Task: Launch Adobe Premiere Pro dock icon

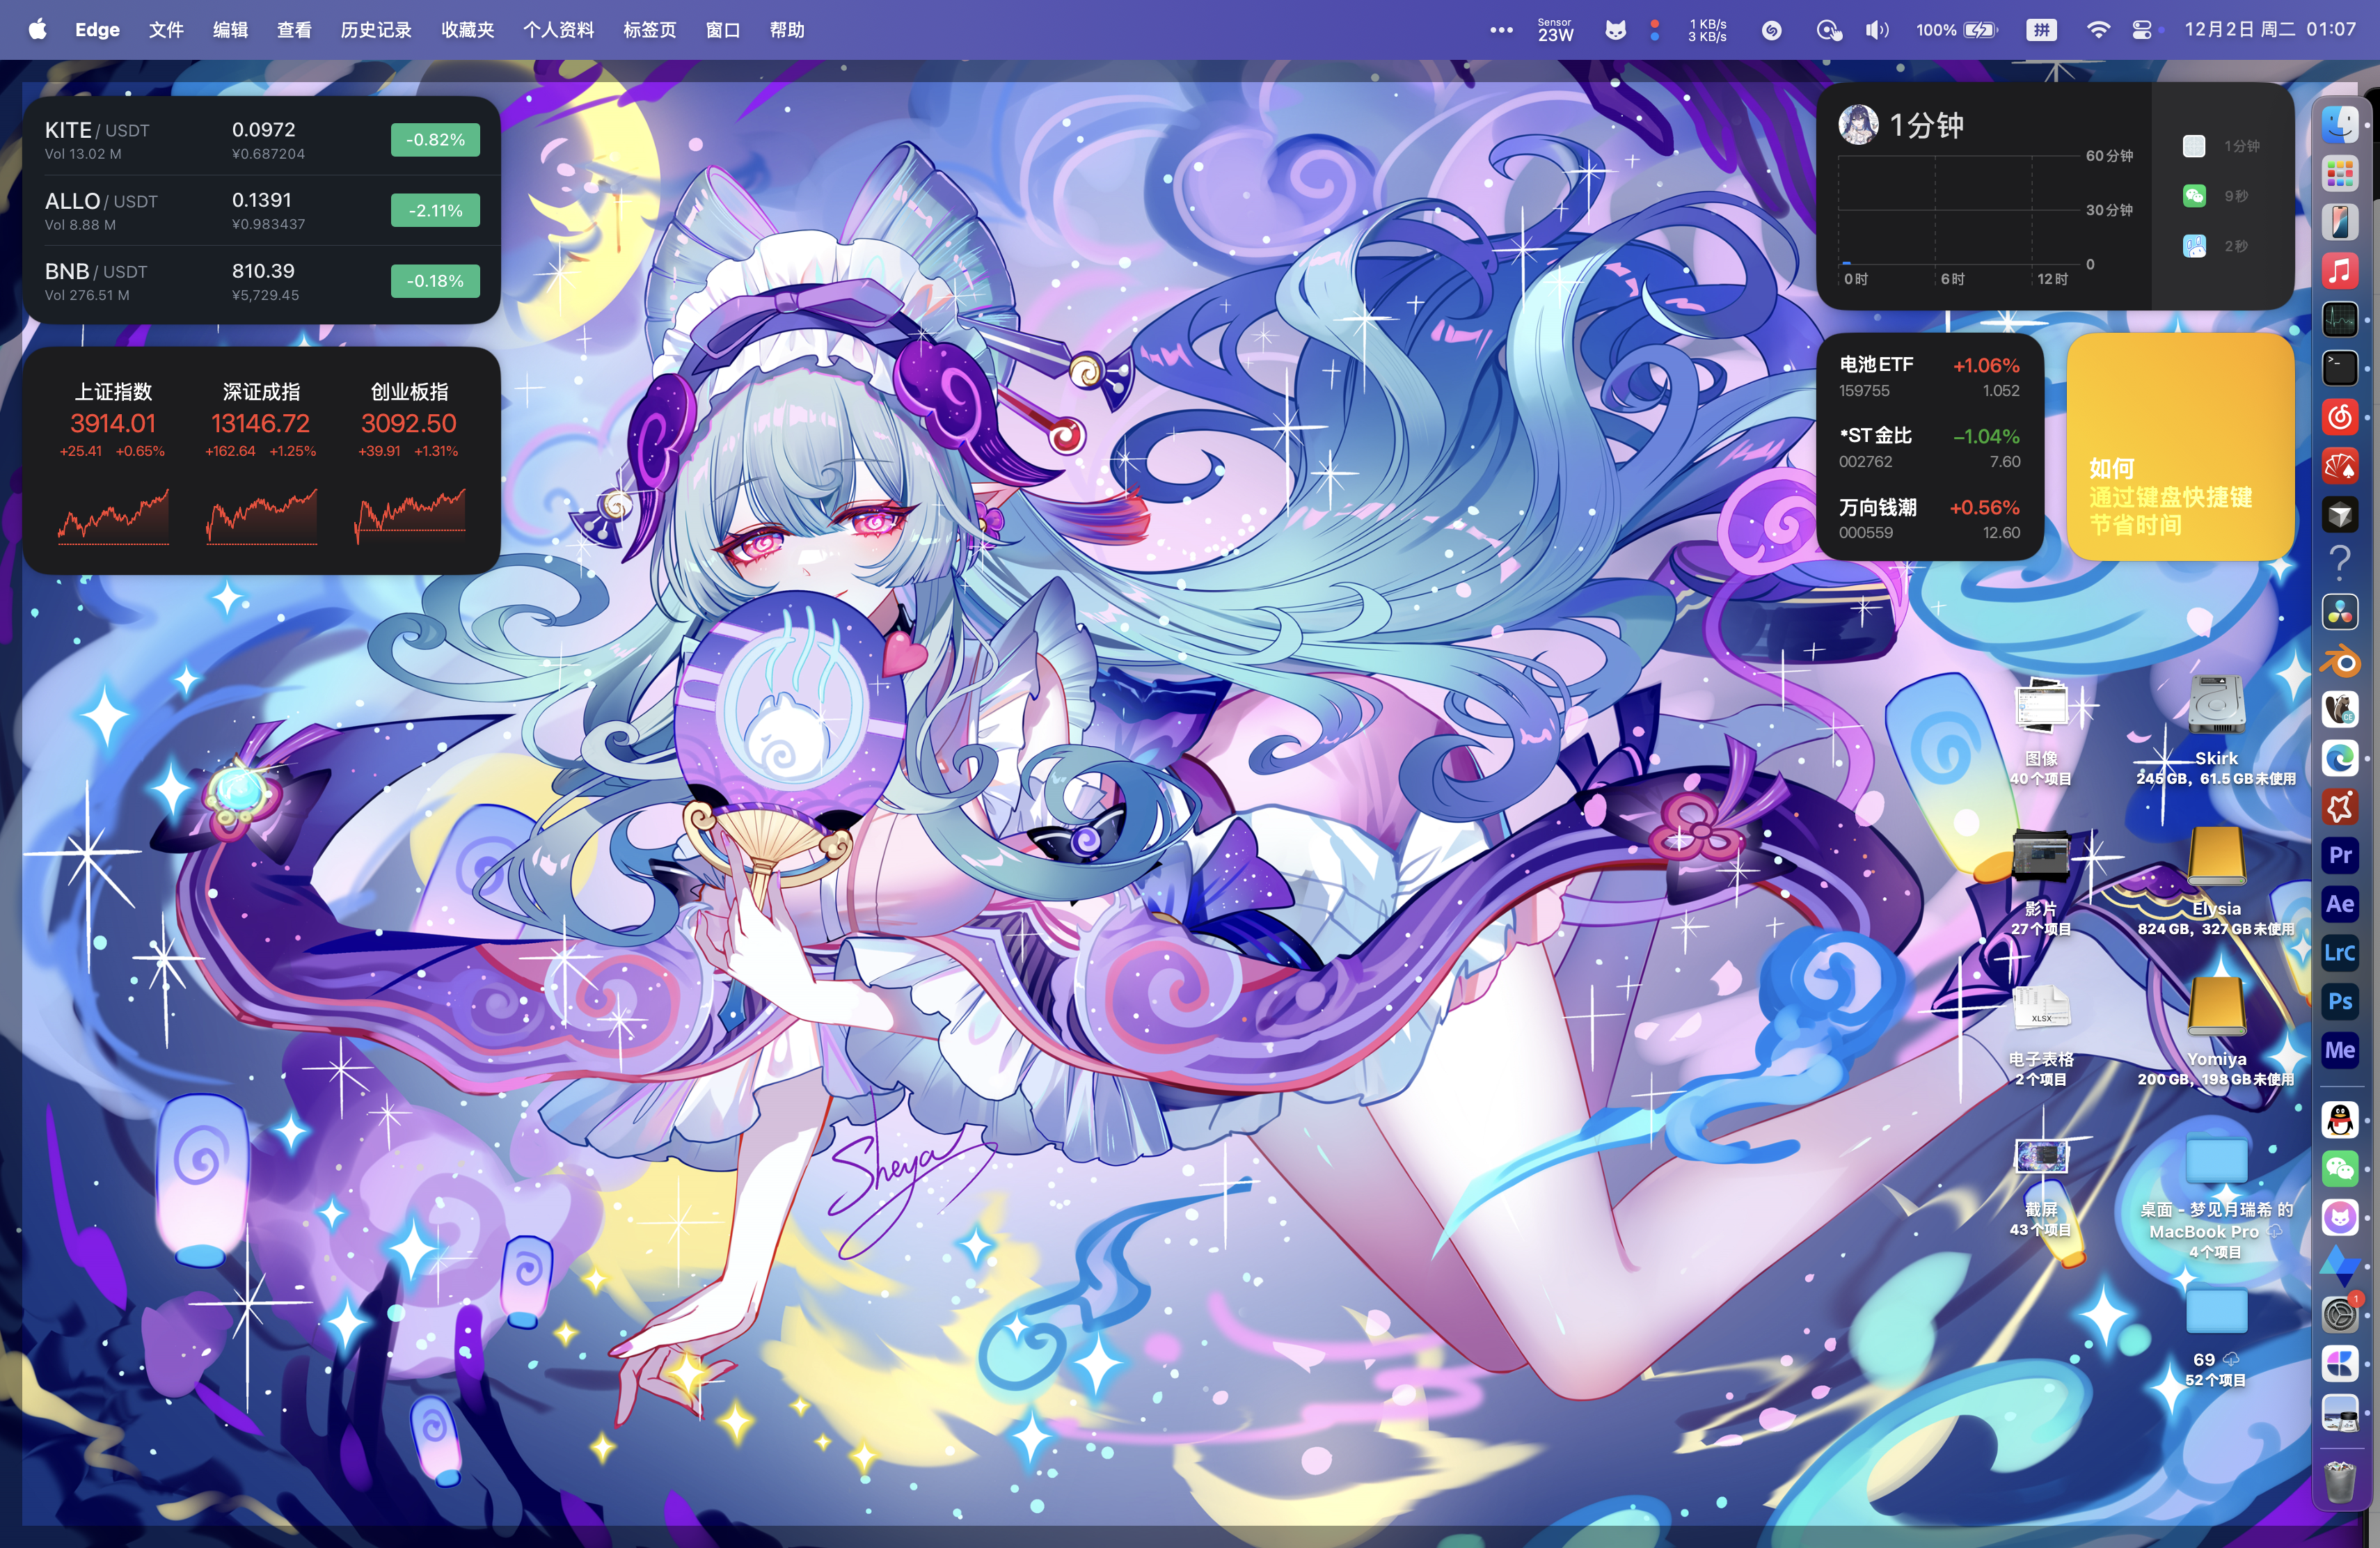Action: (x=2340, y=855)
